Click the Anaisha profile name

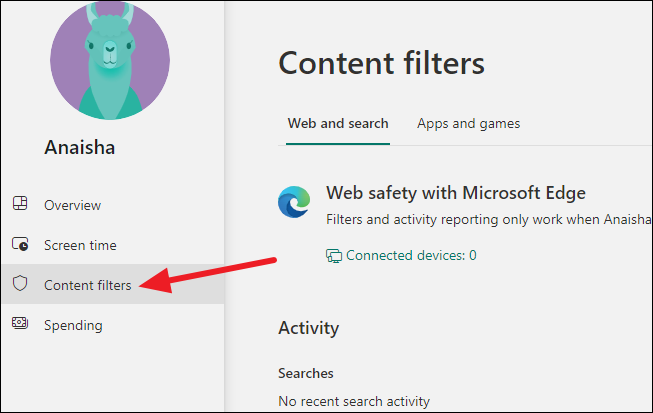pos(80,147)
